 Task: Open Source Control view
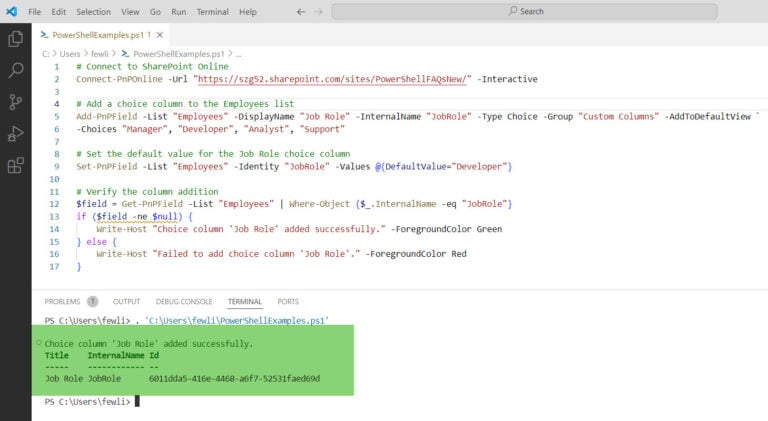pyautogui.click(x=16, y=102)
